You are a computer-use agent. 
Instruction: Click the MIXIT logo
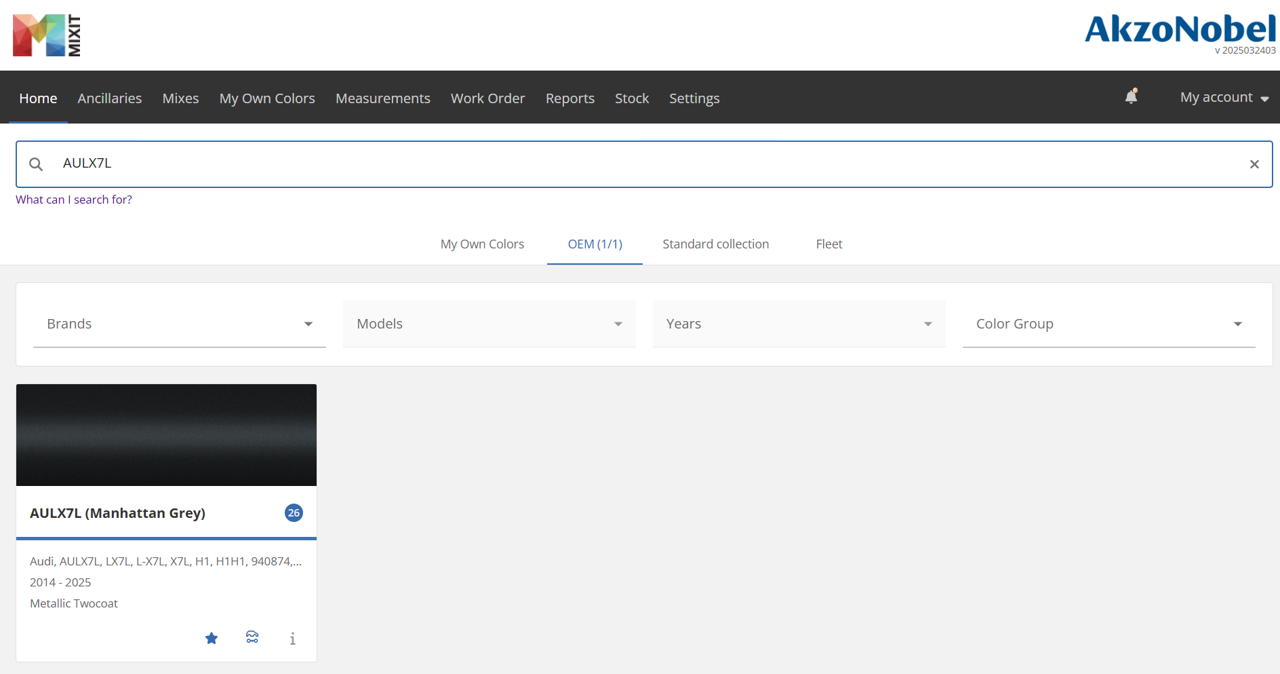(47, 35)
